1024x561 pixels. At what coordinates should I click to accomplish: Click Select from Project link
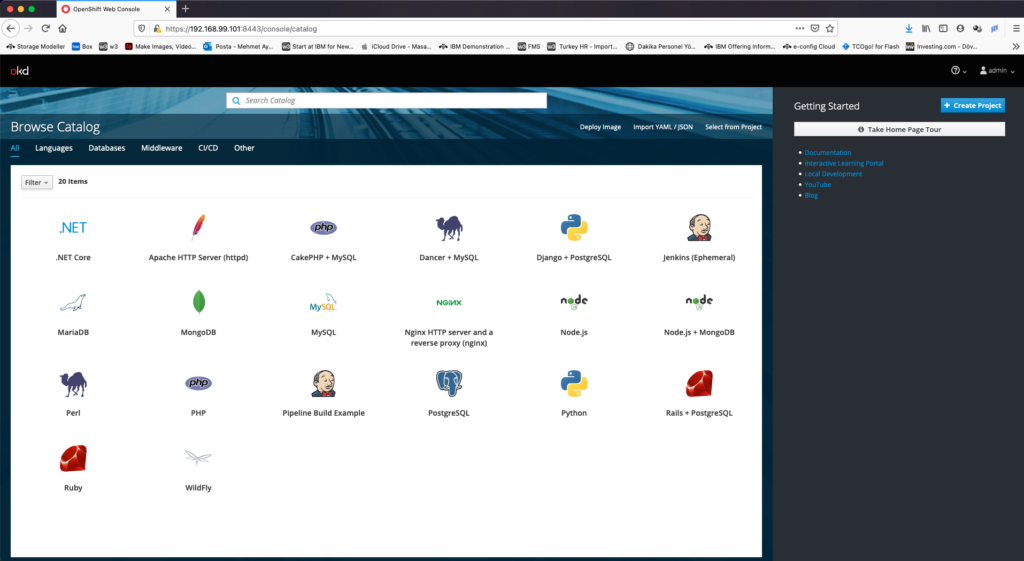pos(733,127)
